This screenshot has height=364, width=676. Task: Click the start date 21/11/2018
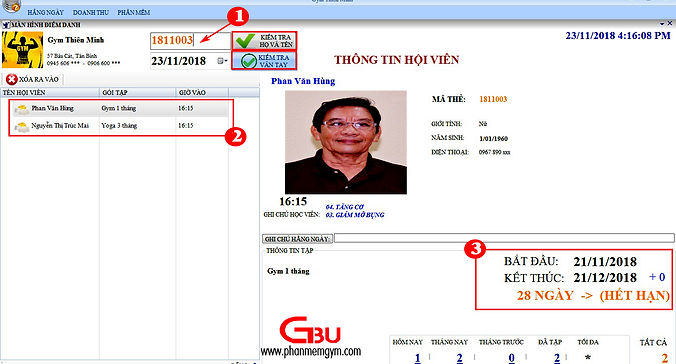coord(605,261)
